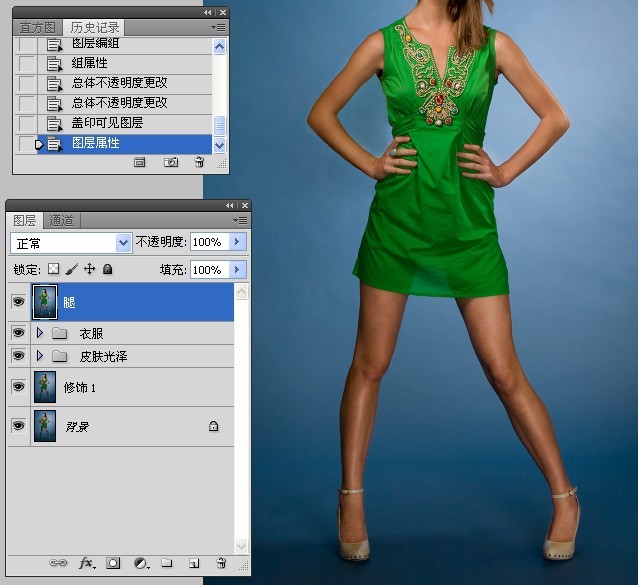Hide the 修饰 1 layer
The width and height of the screenshot is (638, 585).
point(18,386)
